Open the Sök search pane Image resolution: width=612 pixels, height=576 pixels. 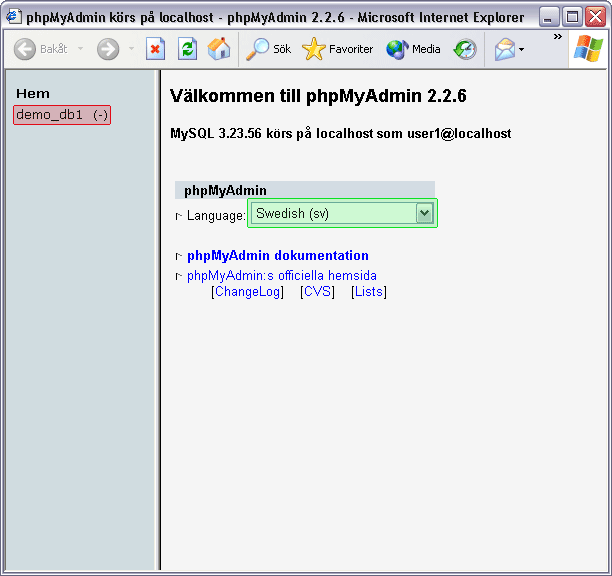point(269,49)
